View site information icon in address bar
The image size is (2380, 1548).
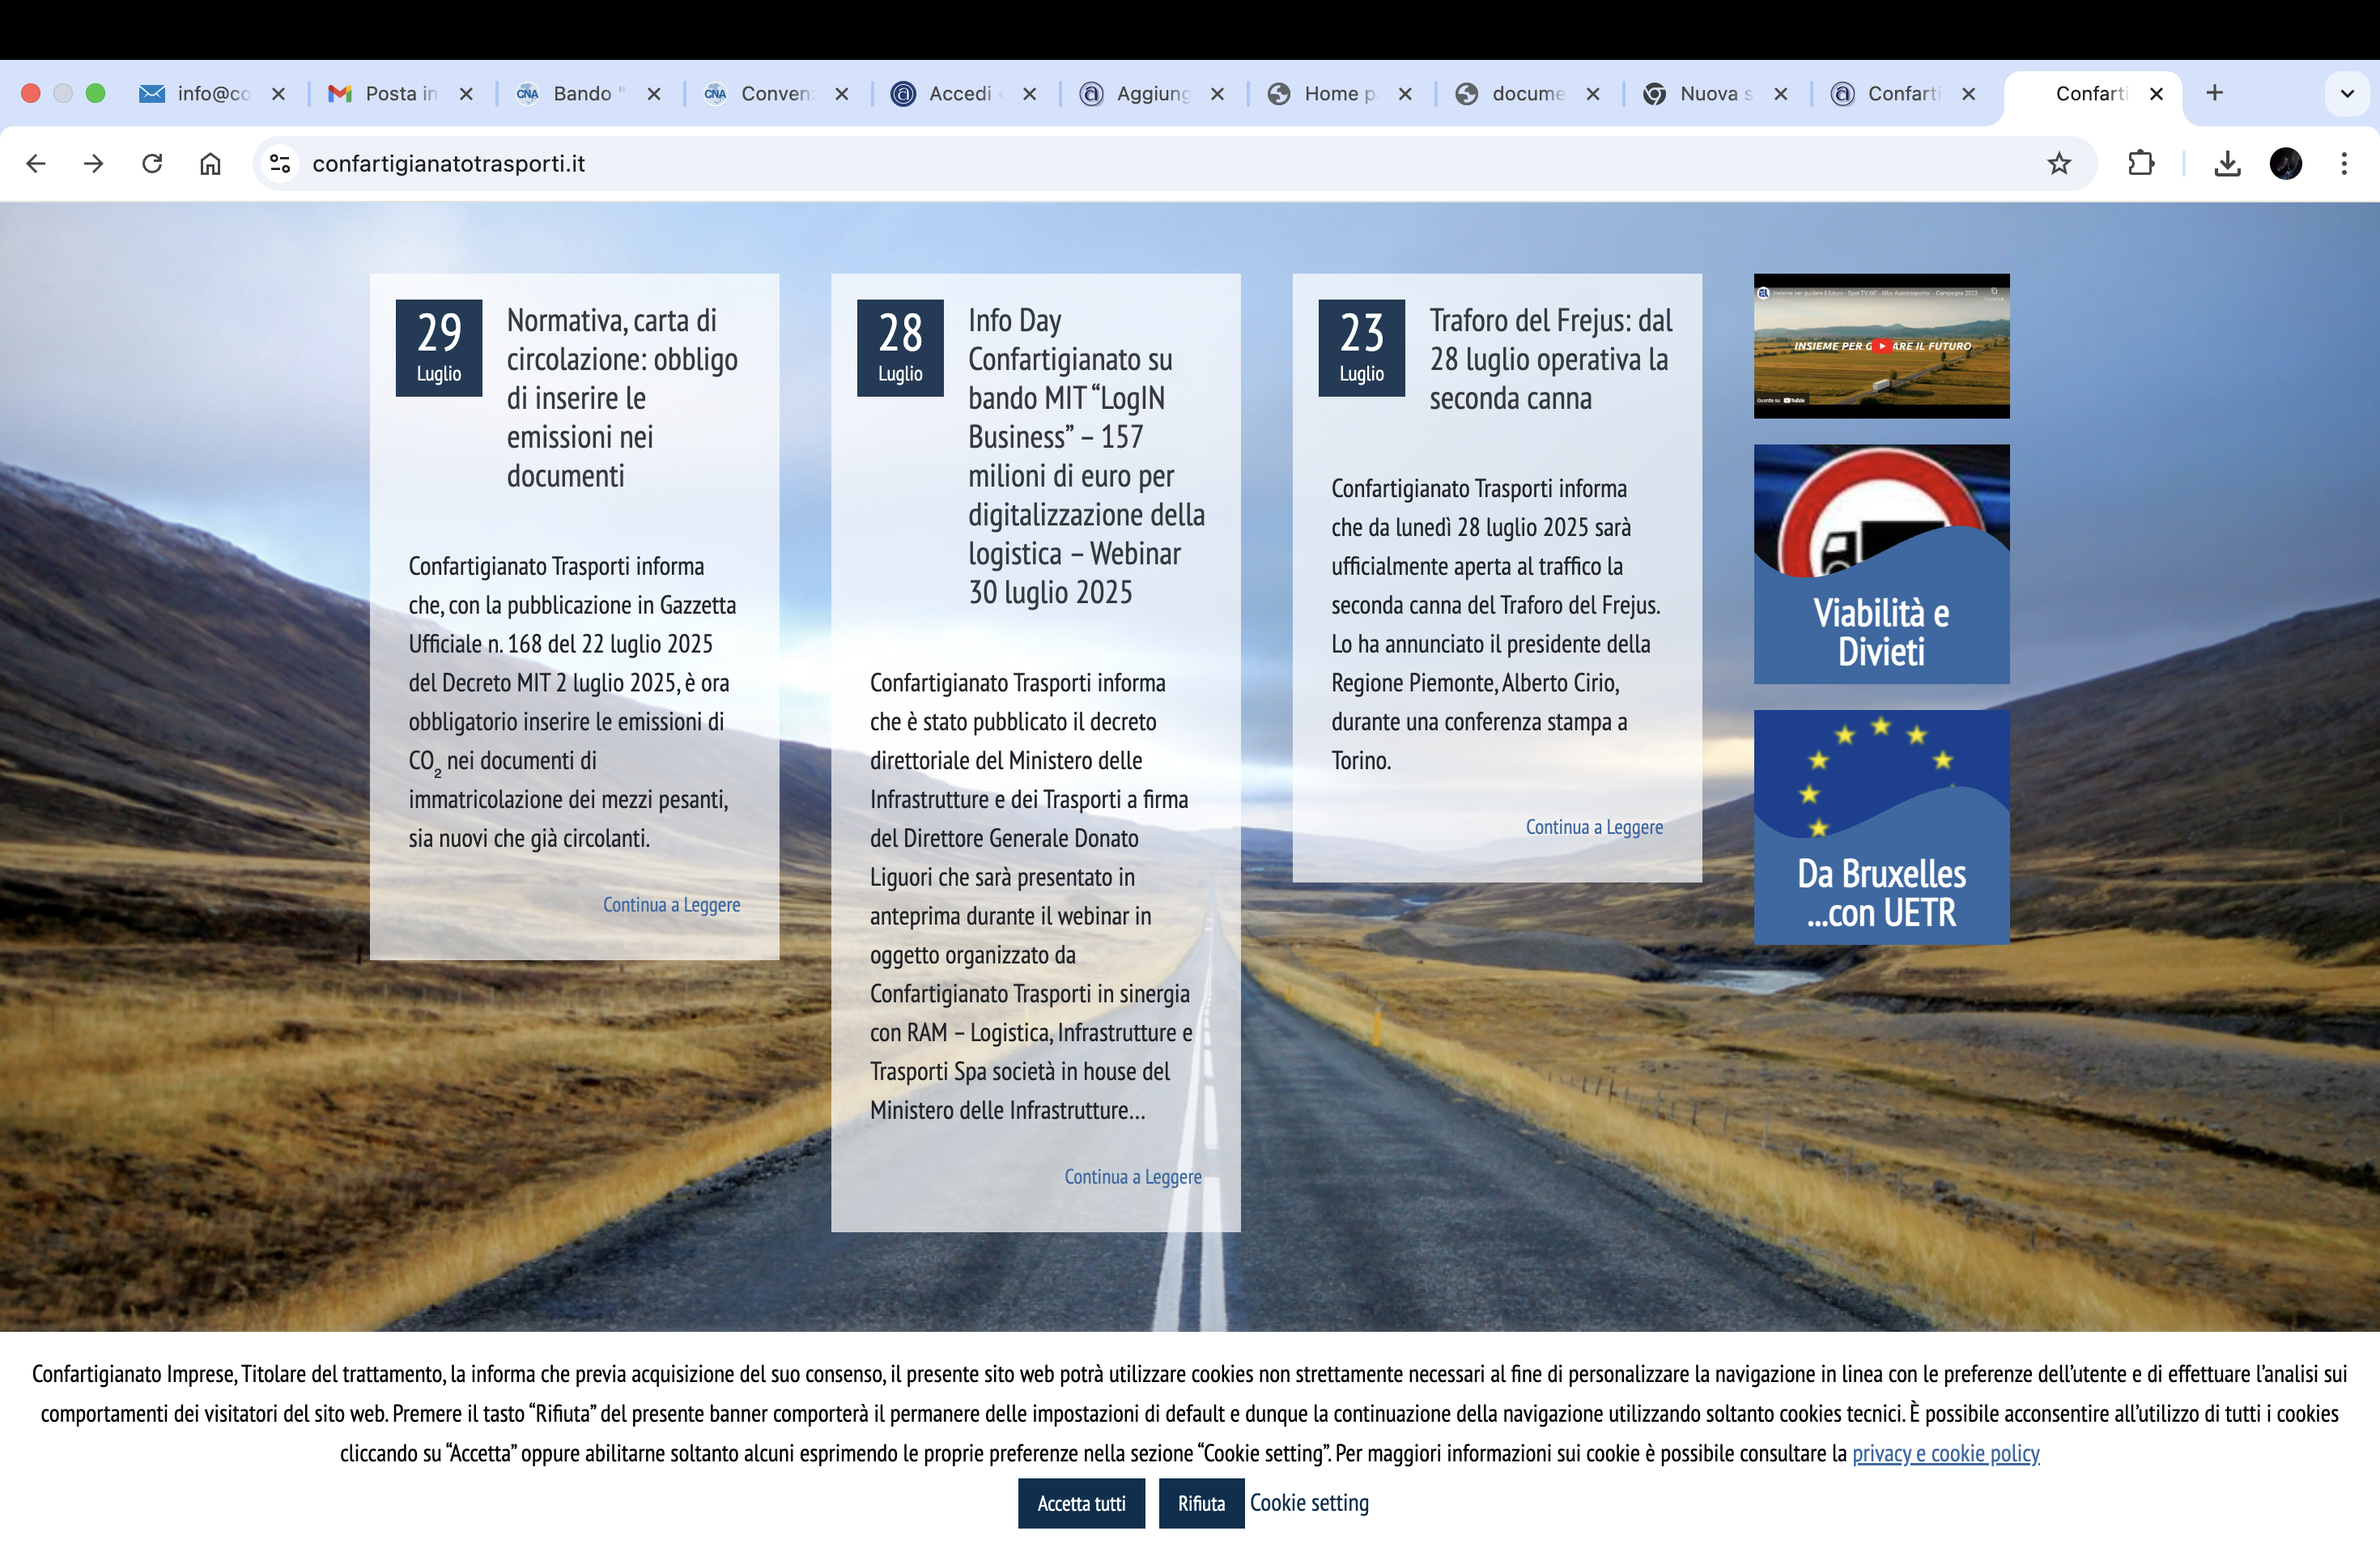point(280,163)
